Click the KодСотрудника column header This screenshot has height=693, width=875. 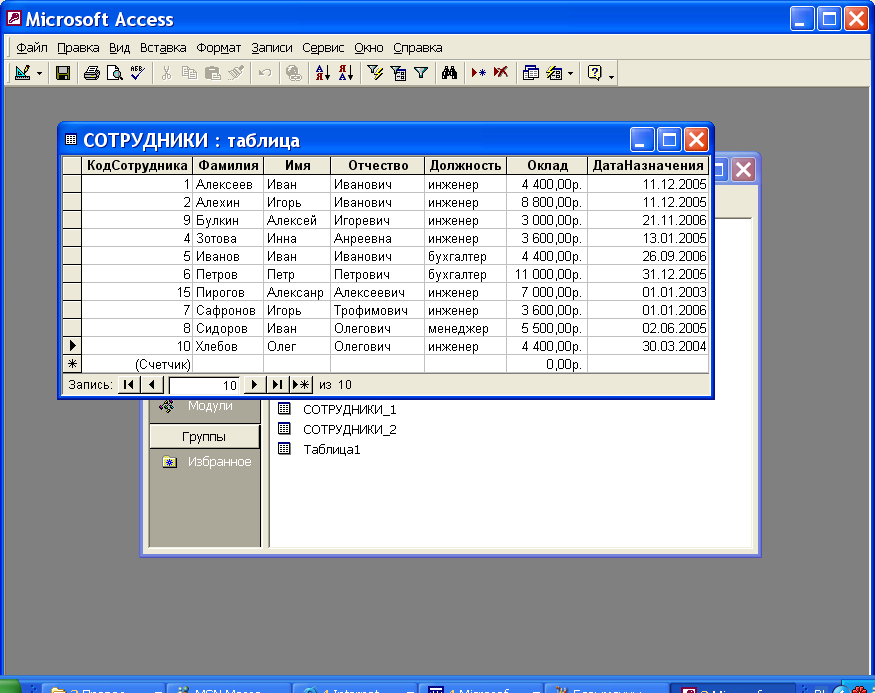(x=137, y=166)
